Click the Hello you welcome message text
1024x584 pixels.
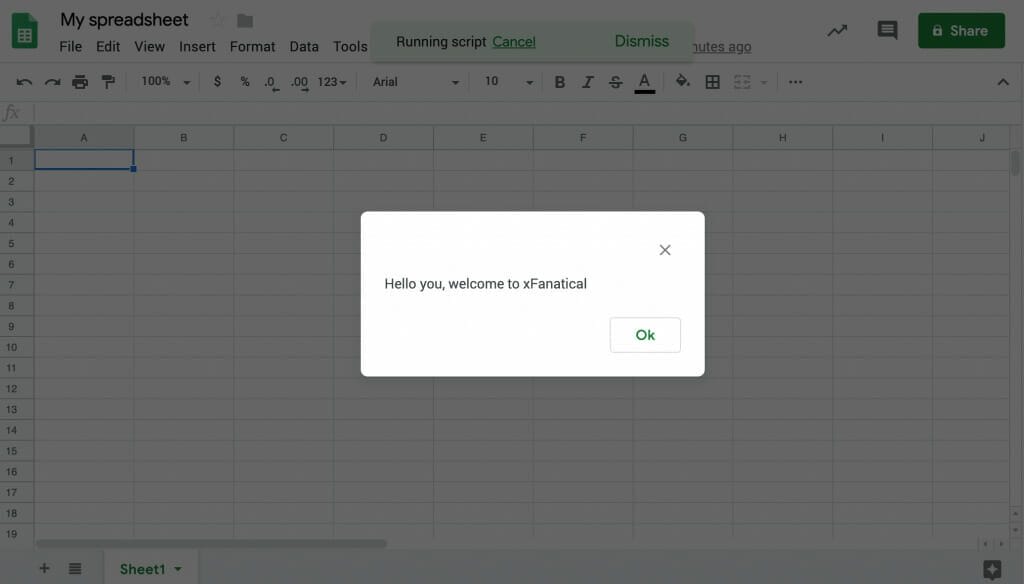tap(485, 284)
